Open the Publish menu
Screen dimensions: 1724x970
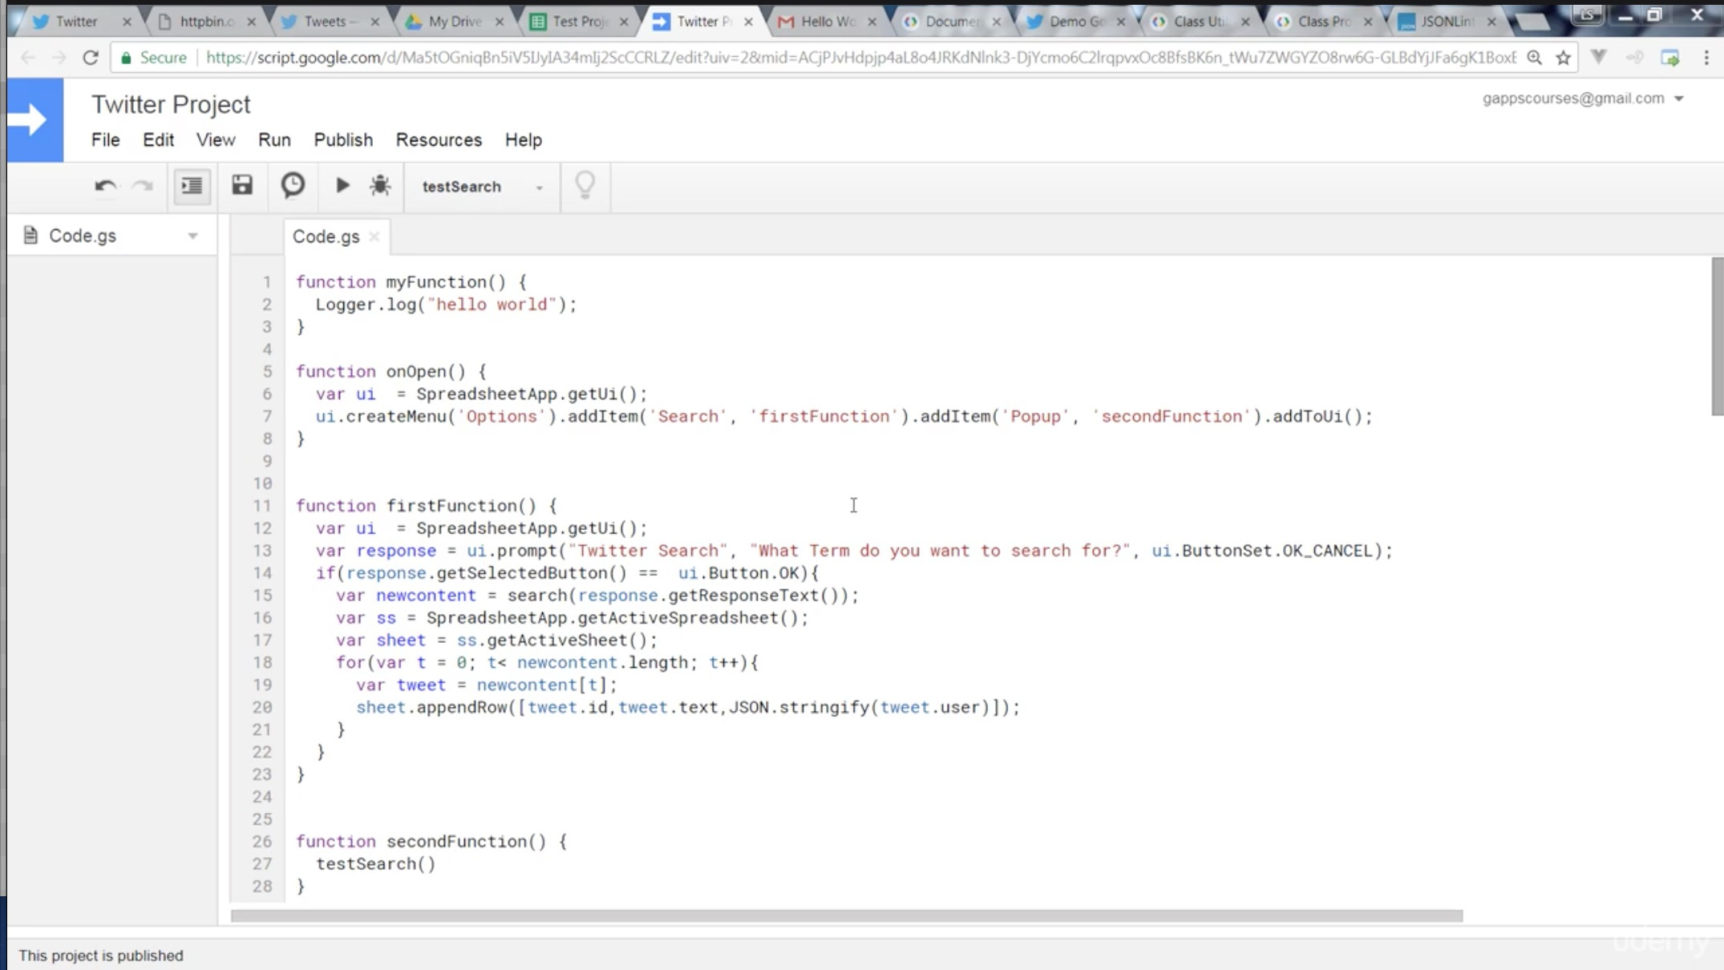(x=342, y=140)
